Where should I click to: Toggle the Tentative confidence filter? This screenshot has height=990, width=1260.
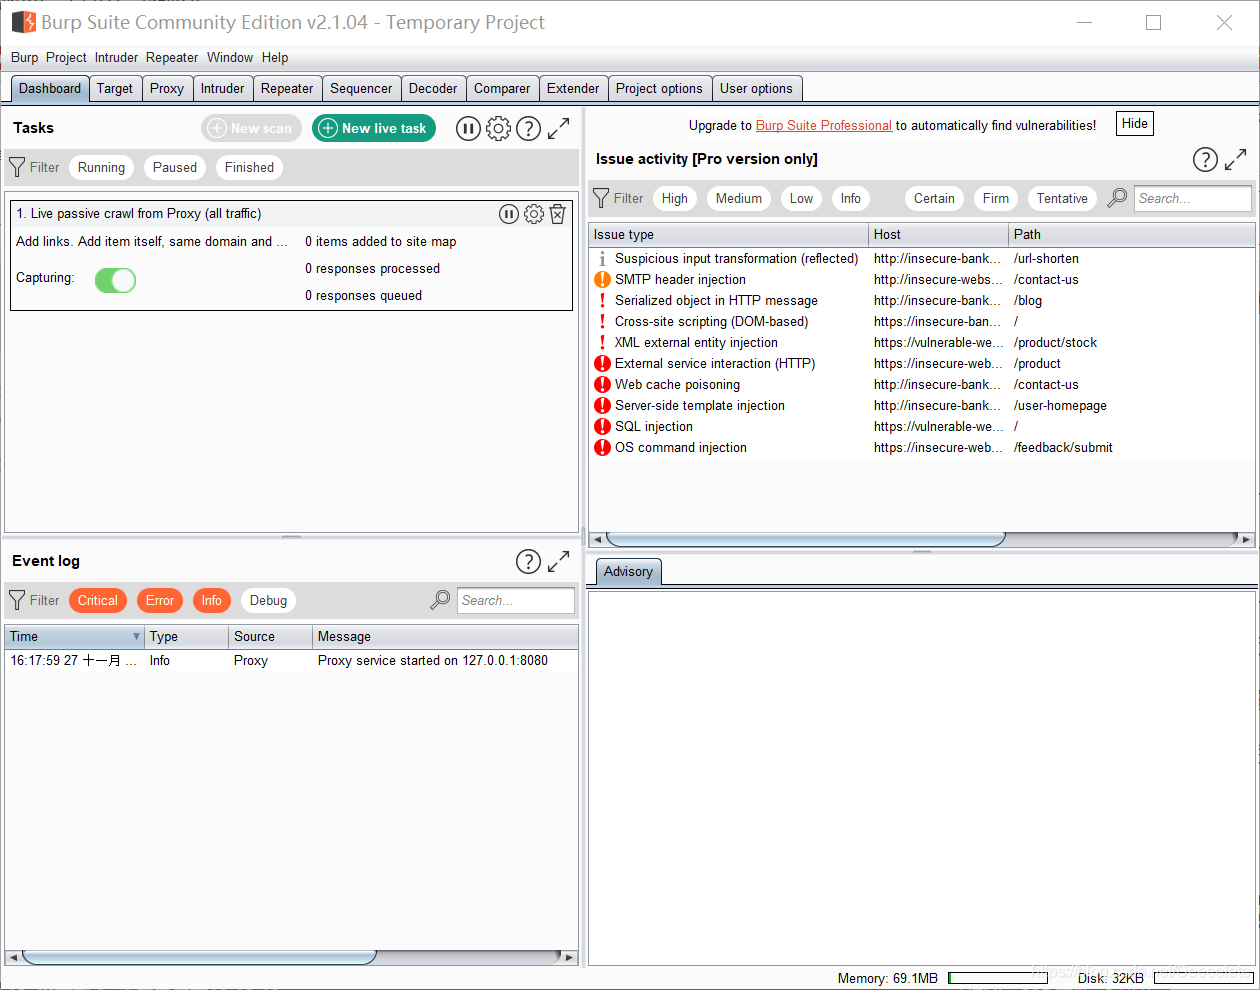1062,198
